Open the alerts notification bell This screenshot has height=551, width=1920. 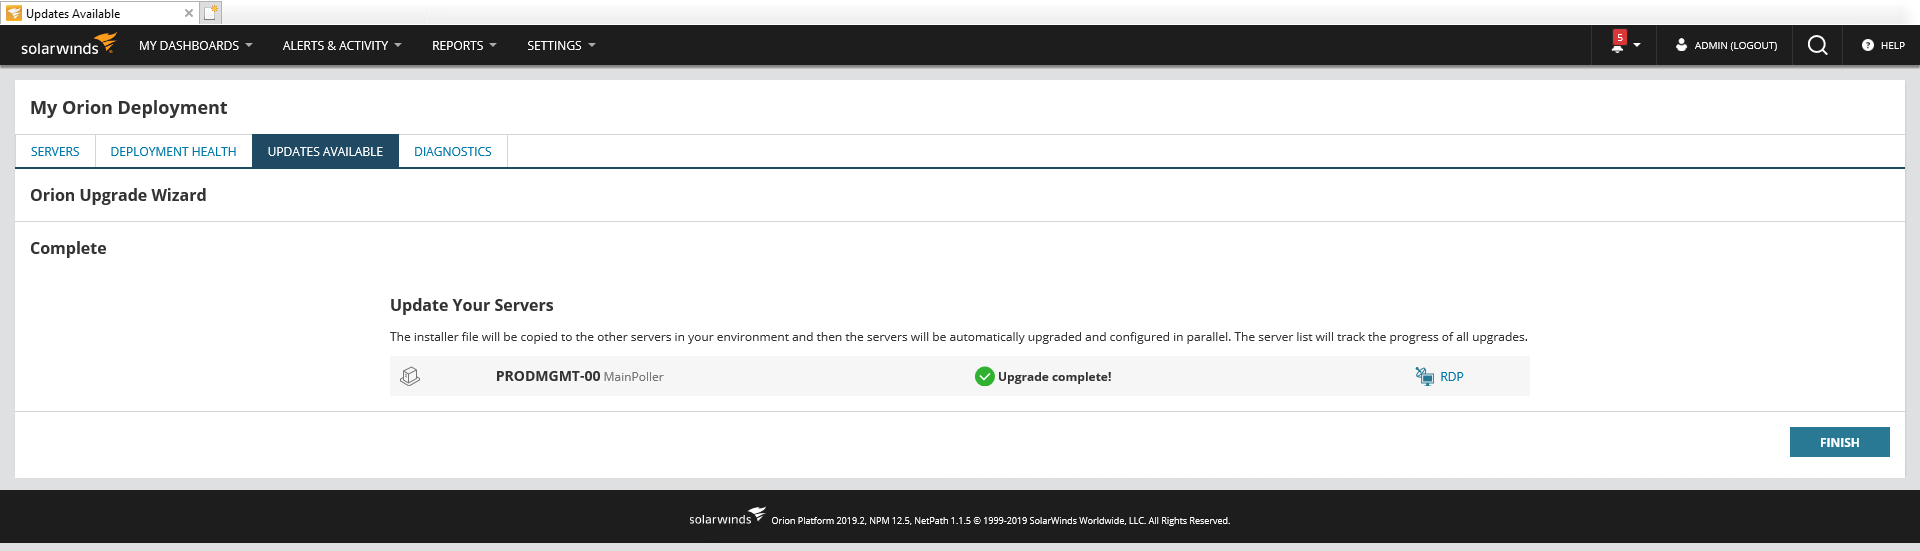[1617, 44]
